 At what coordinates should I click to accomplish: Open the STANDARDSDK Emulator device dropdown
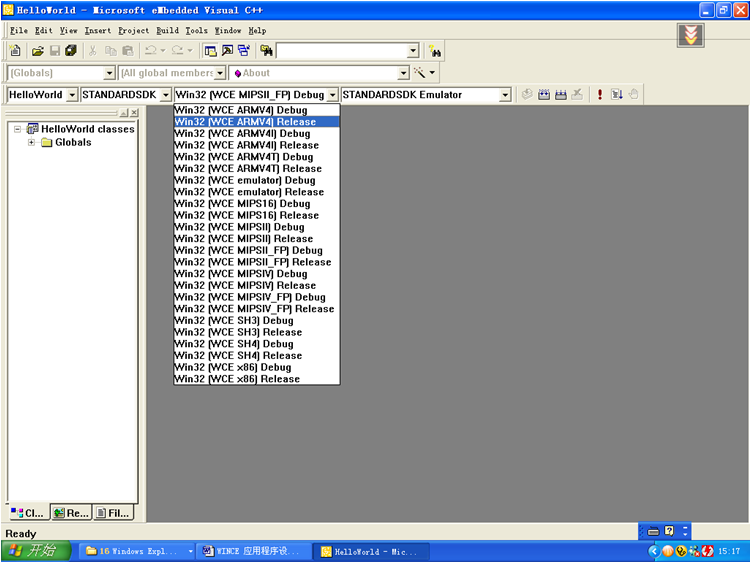[x=505, y=95]
